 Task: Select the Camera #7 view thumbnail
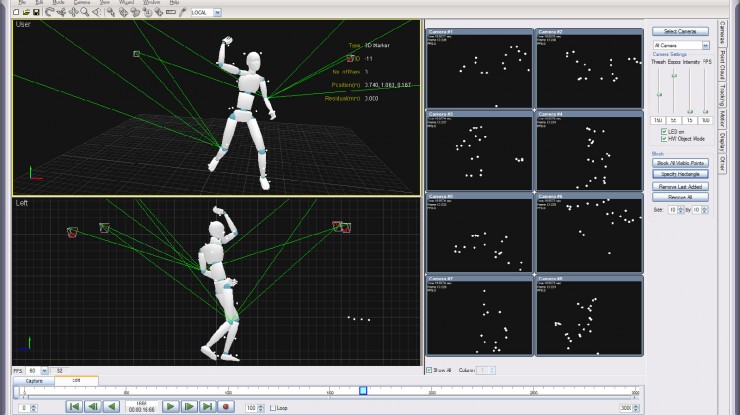click(x=479, y=316)
